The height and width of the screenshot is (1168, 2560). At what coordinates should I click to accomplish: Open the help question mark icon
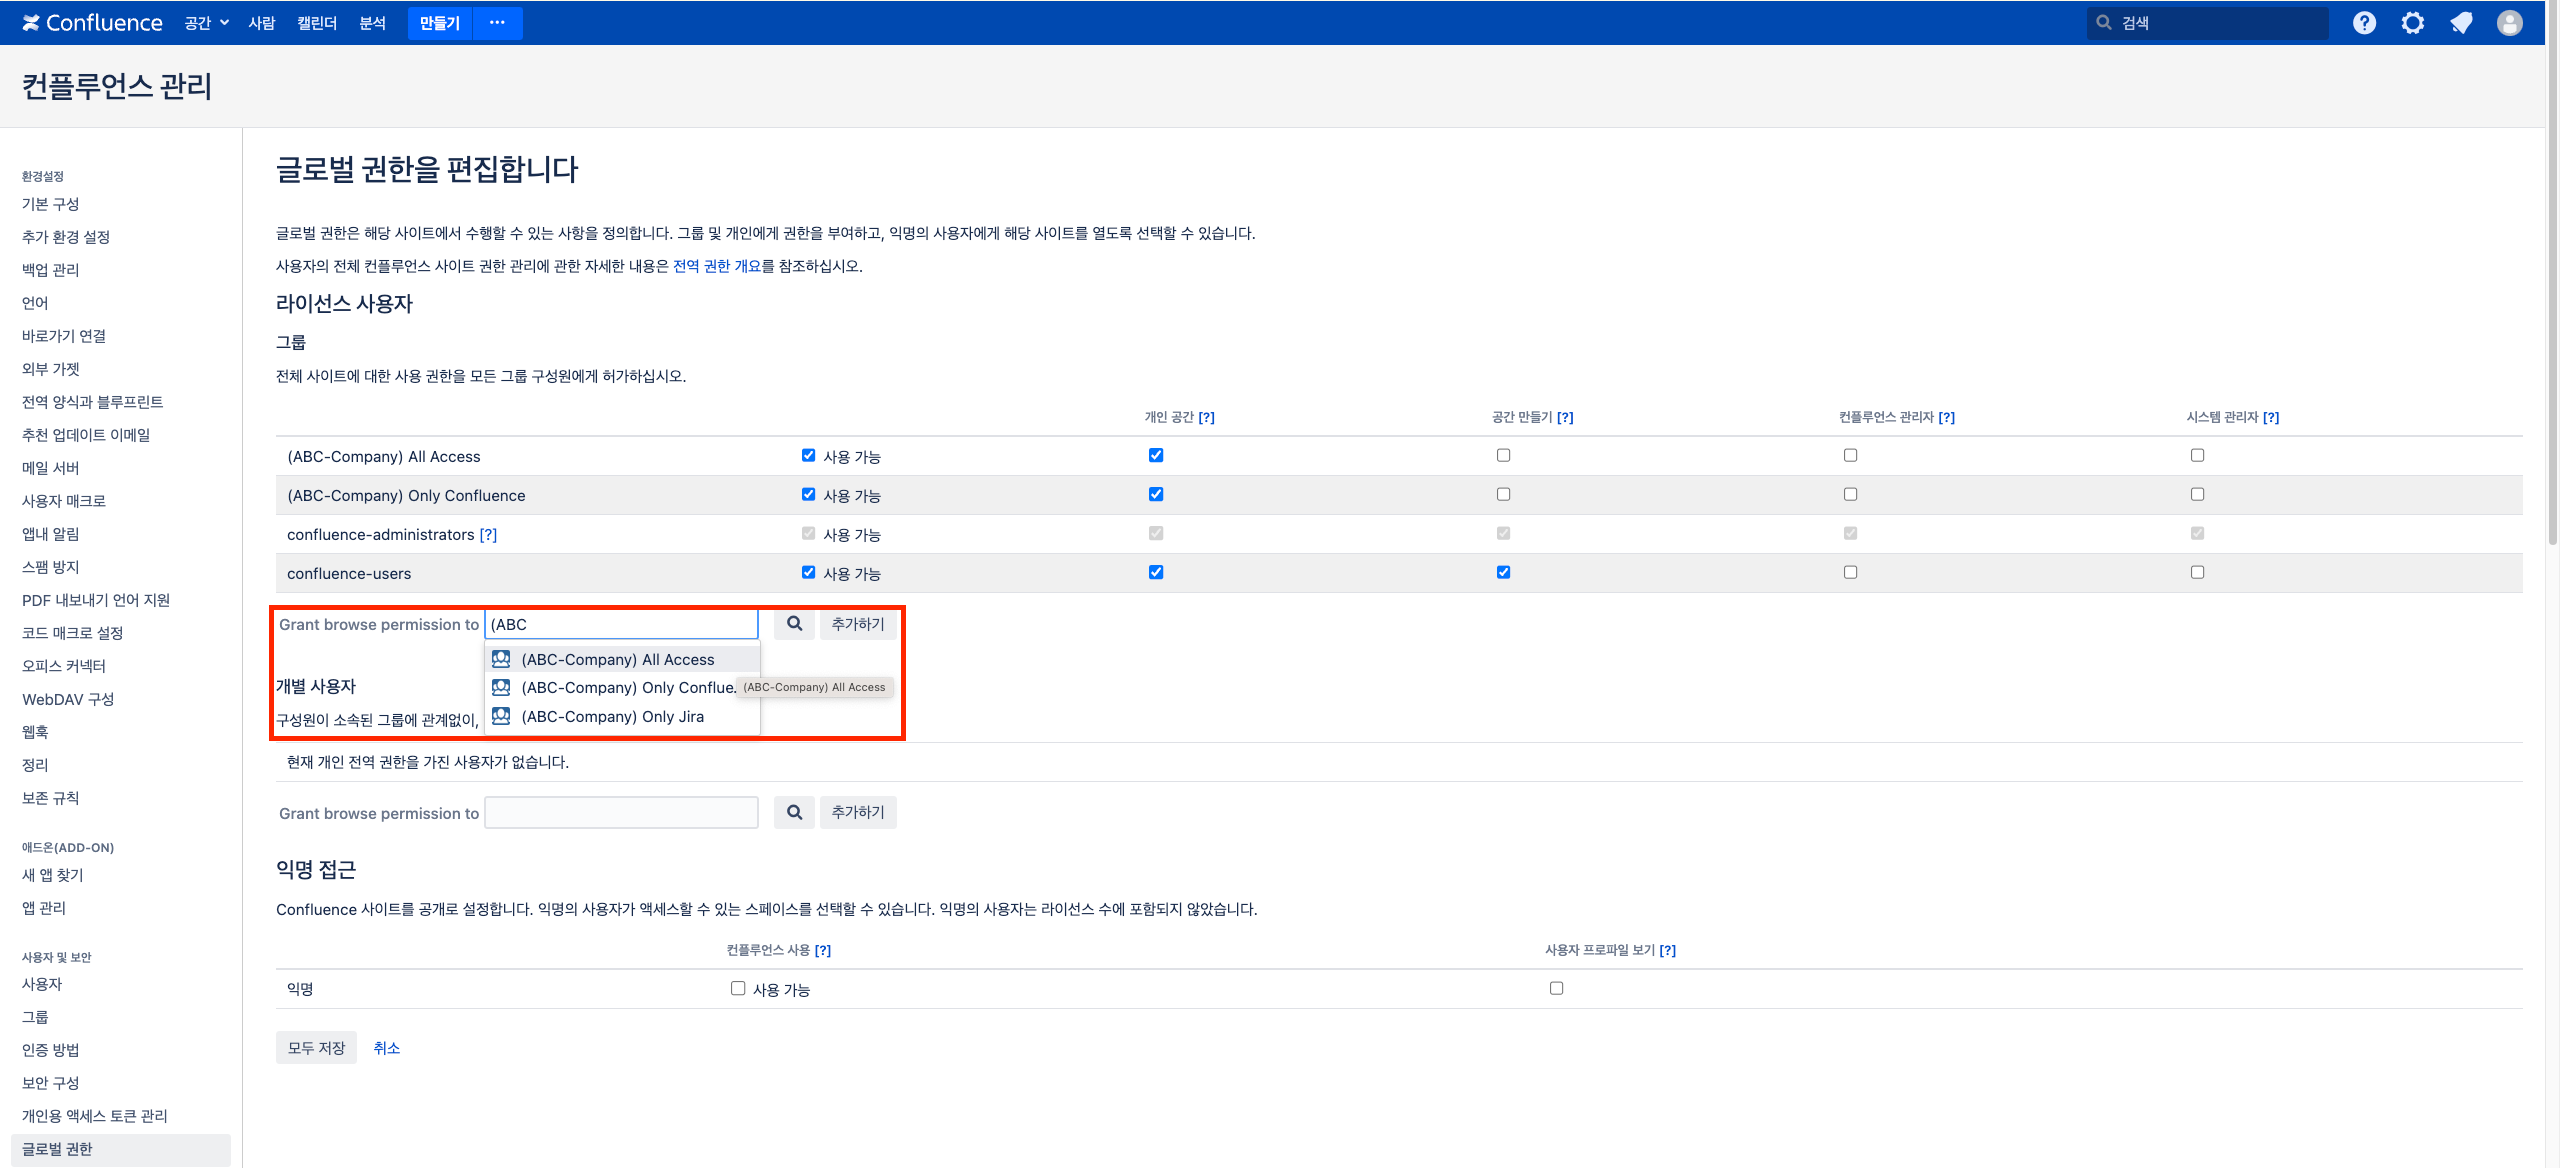point(2364,22)
